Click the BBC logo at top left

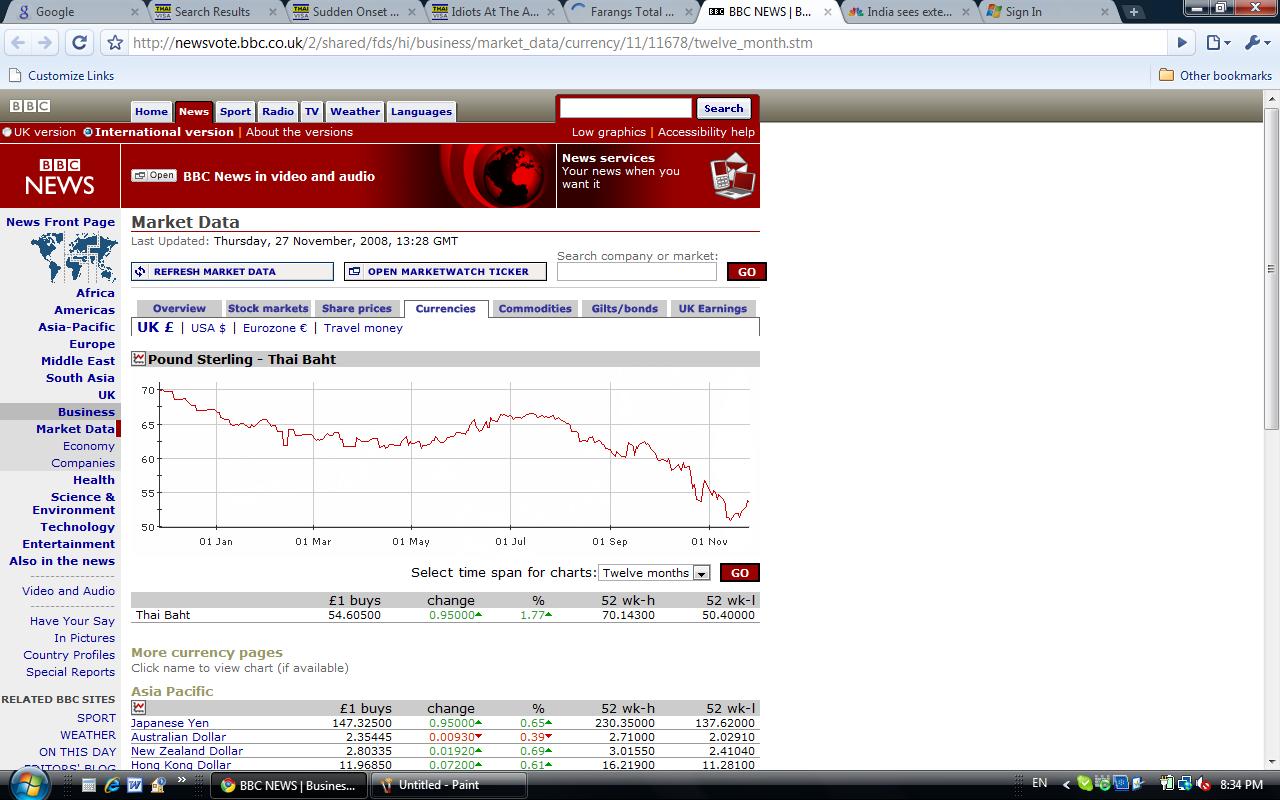(30, 106)
